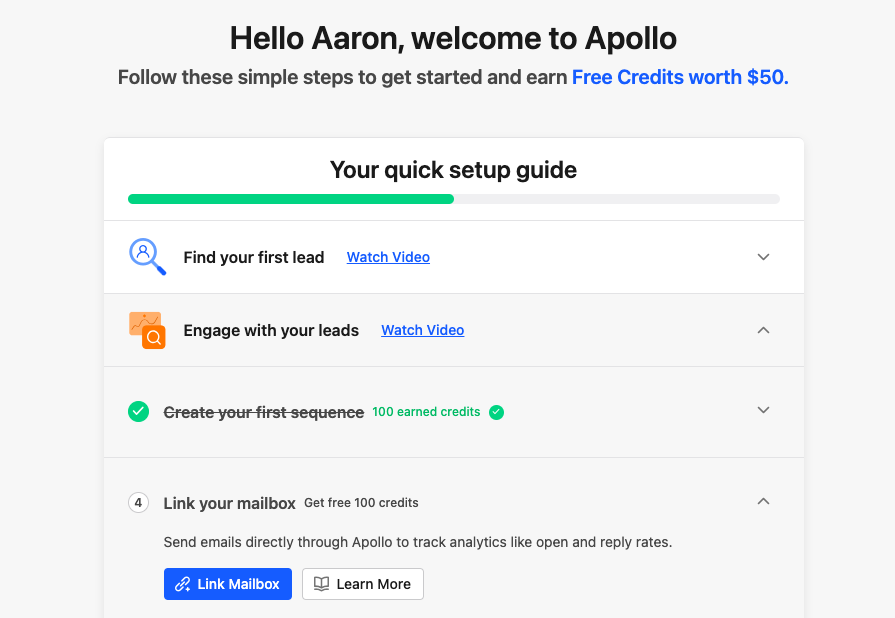This screenshot has width=895, height=618.
Task: Click the step 4 number badge
Action: [x=138, y=502]
